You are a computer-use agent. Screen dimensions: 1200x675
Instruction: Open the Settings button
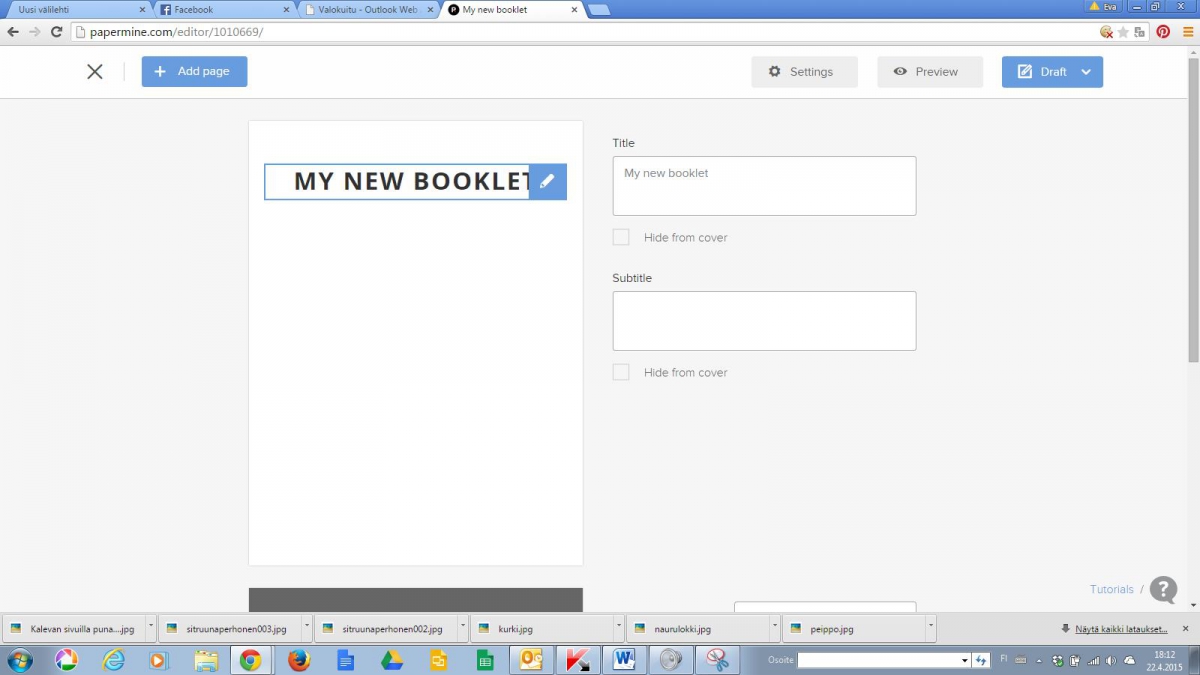coord(804,72)
